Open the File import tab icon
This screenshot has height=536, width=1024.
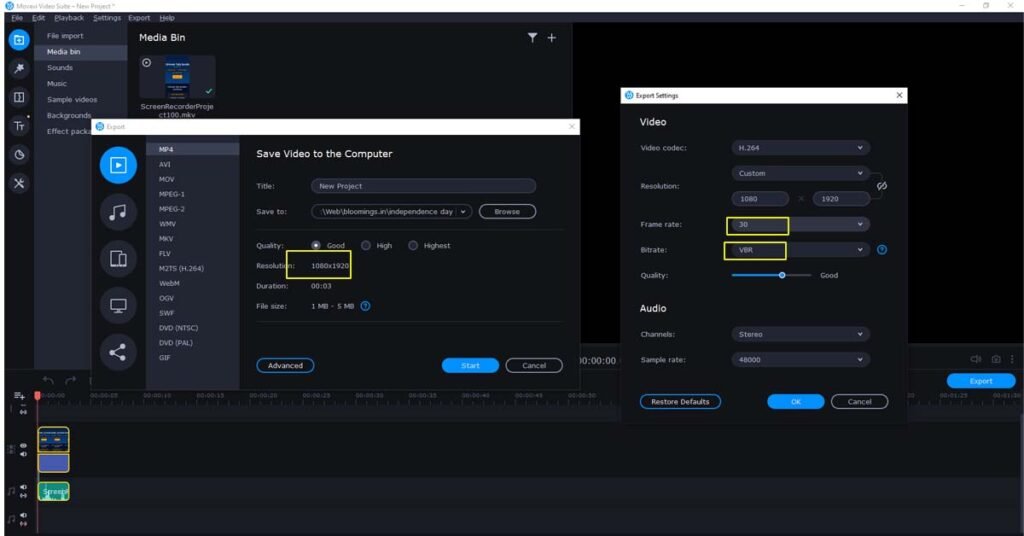coord(19,40)
